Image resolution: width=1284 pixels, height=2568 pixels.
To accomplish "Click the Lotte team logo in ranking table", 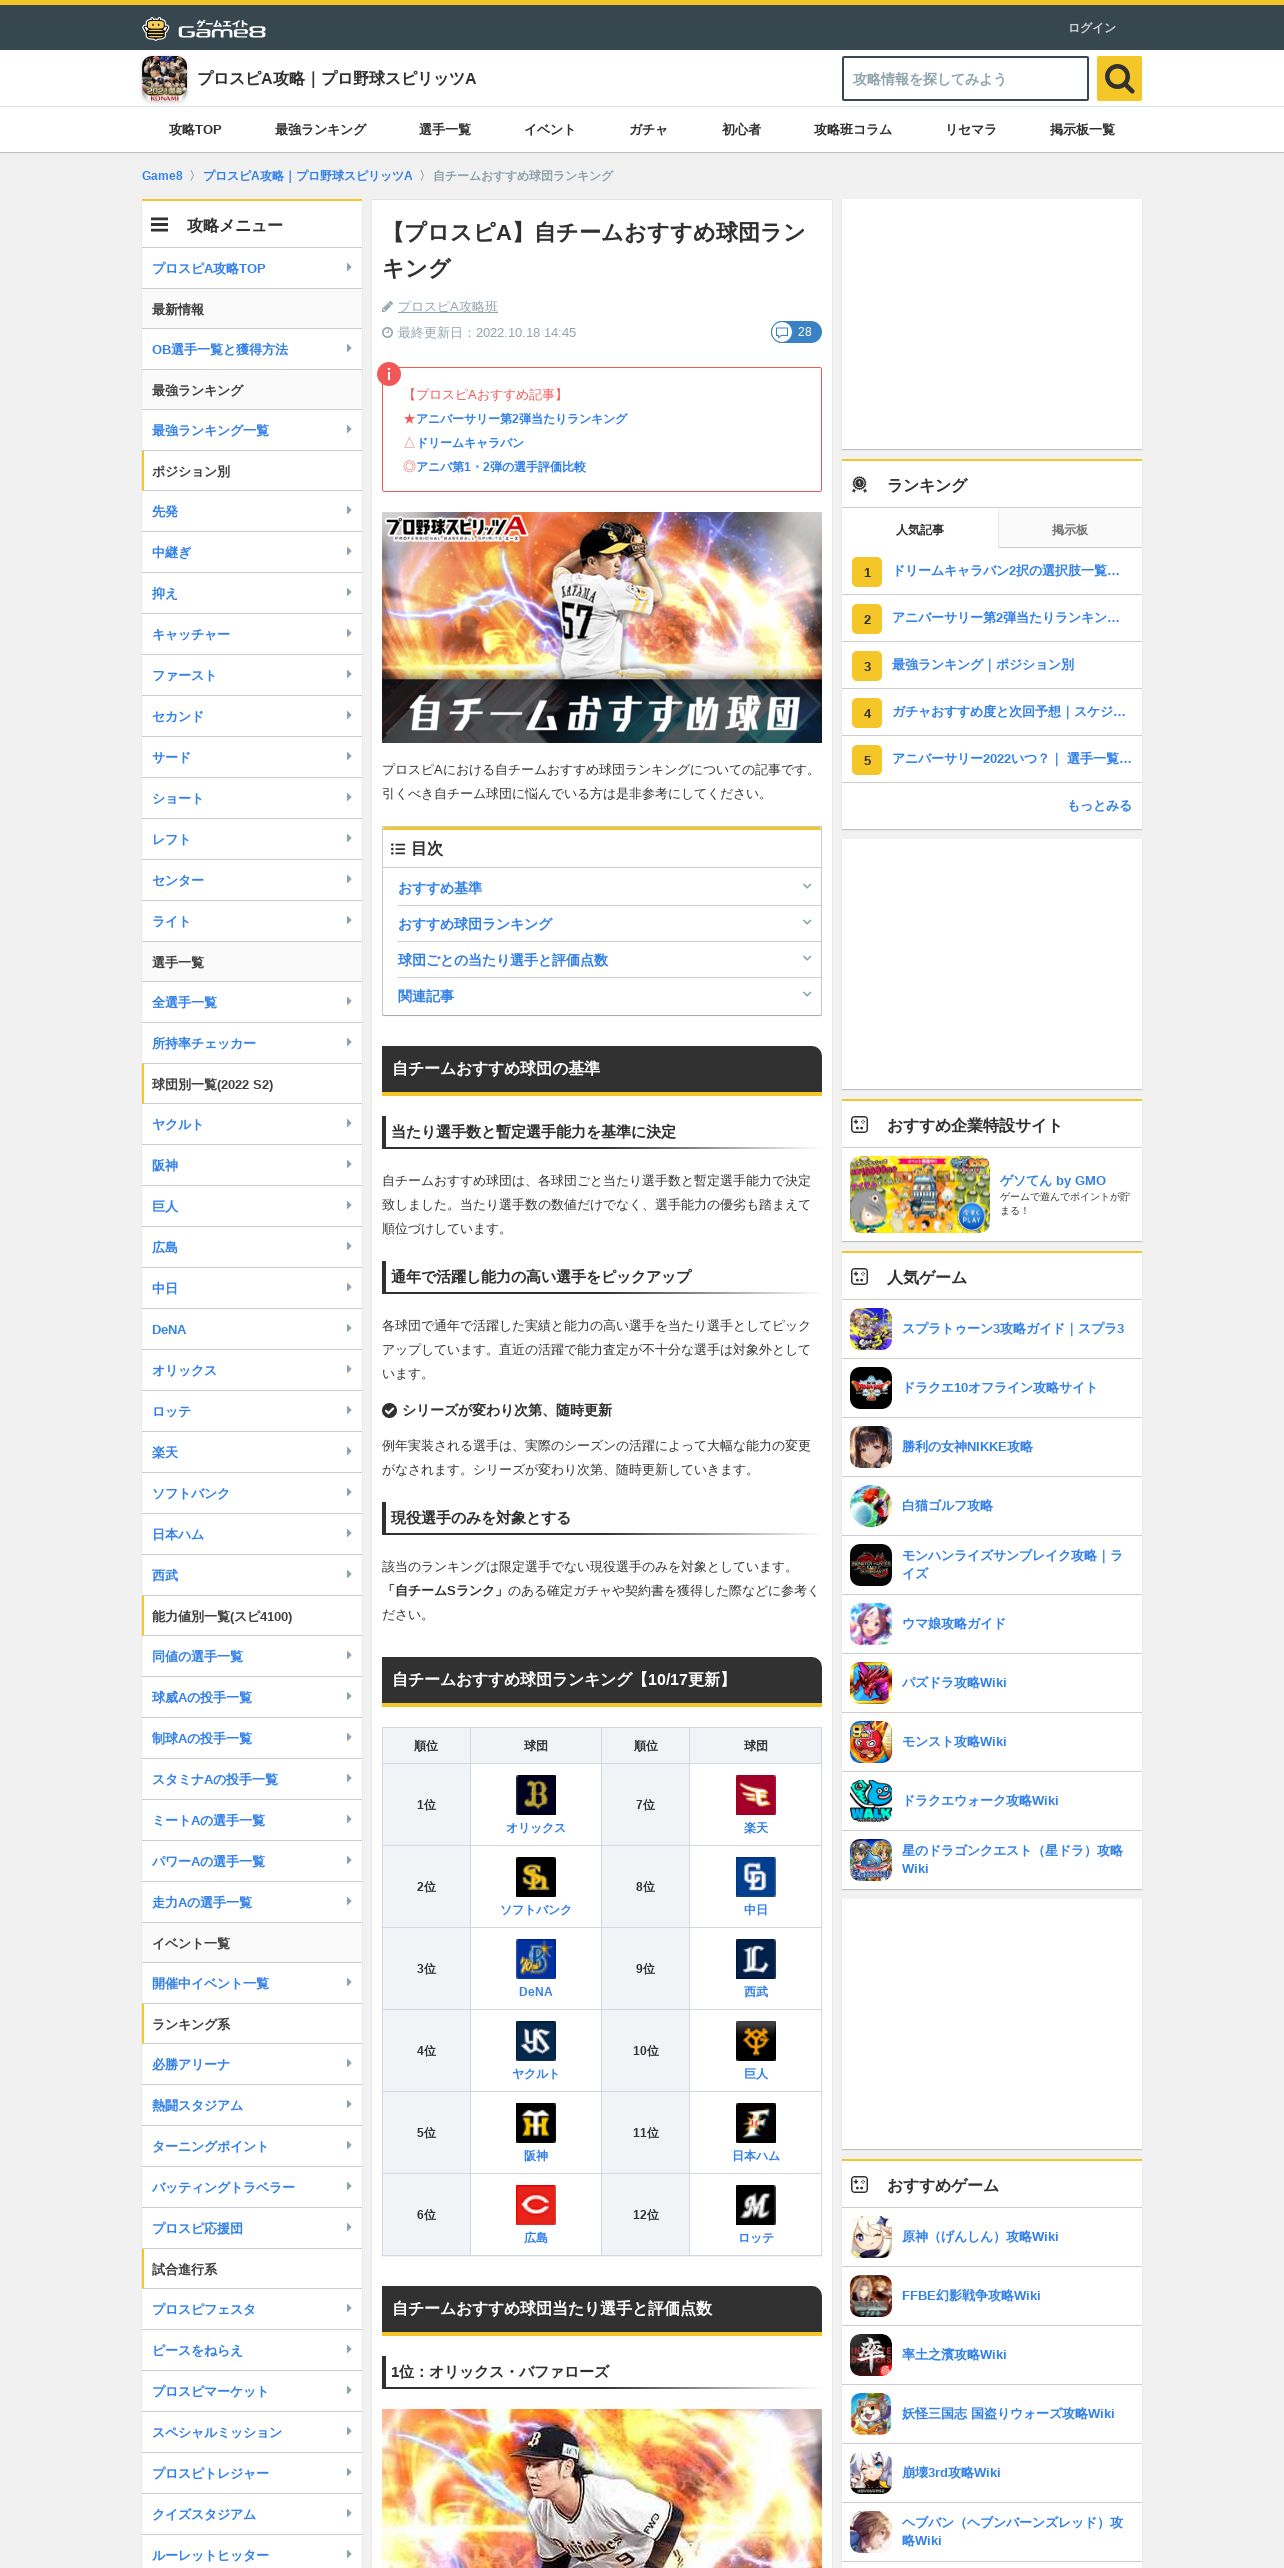I will [756, 2205].
